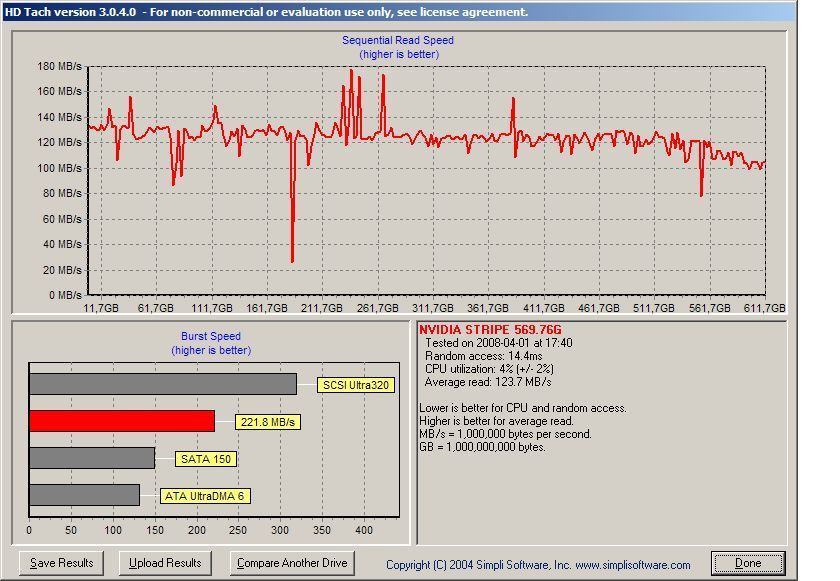Click the 461,7GB axis label
This screenshot has height=581, width=840.
click(598, 308)
